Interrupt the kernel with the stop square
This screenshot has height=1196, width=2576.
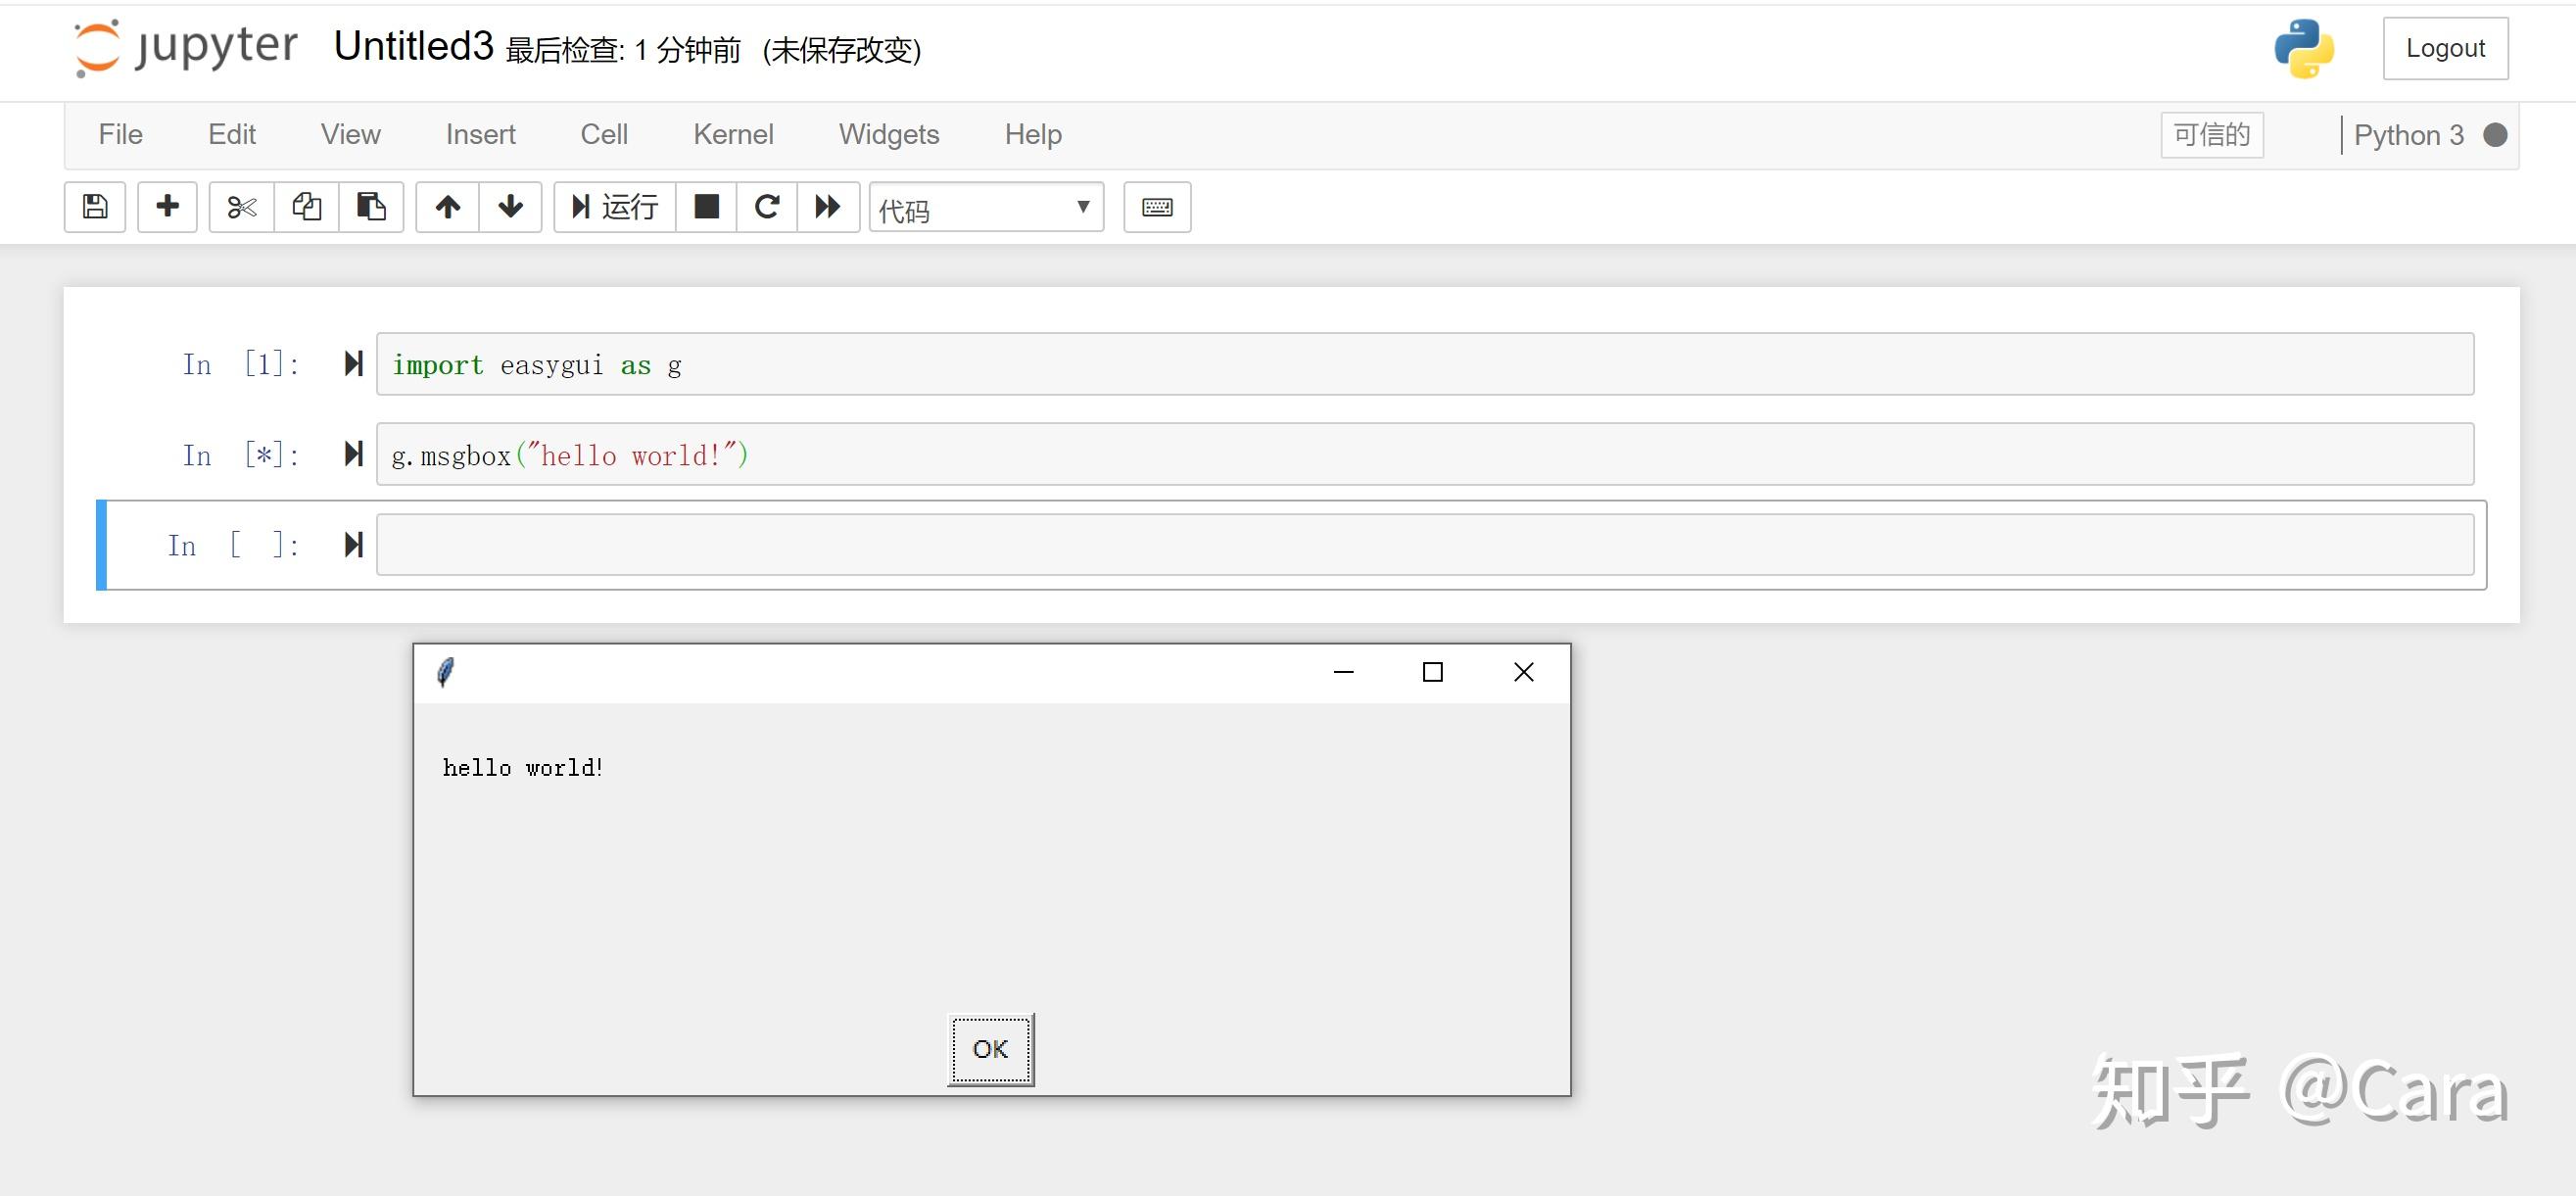pyautogui.click(x=706, y=207)
